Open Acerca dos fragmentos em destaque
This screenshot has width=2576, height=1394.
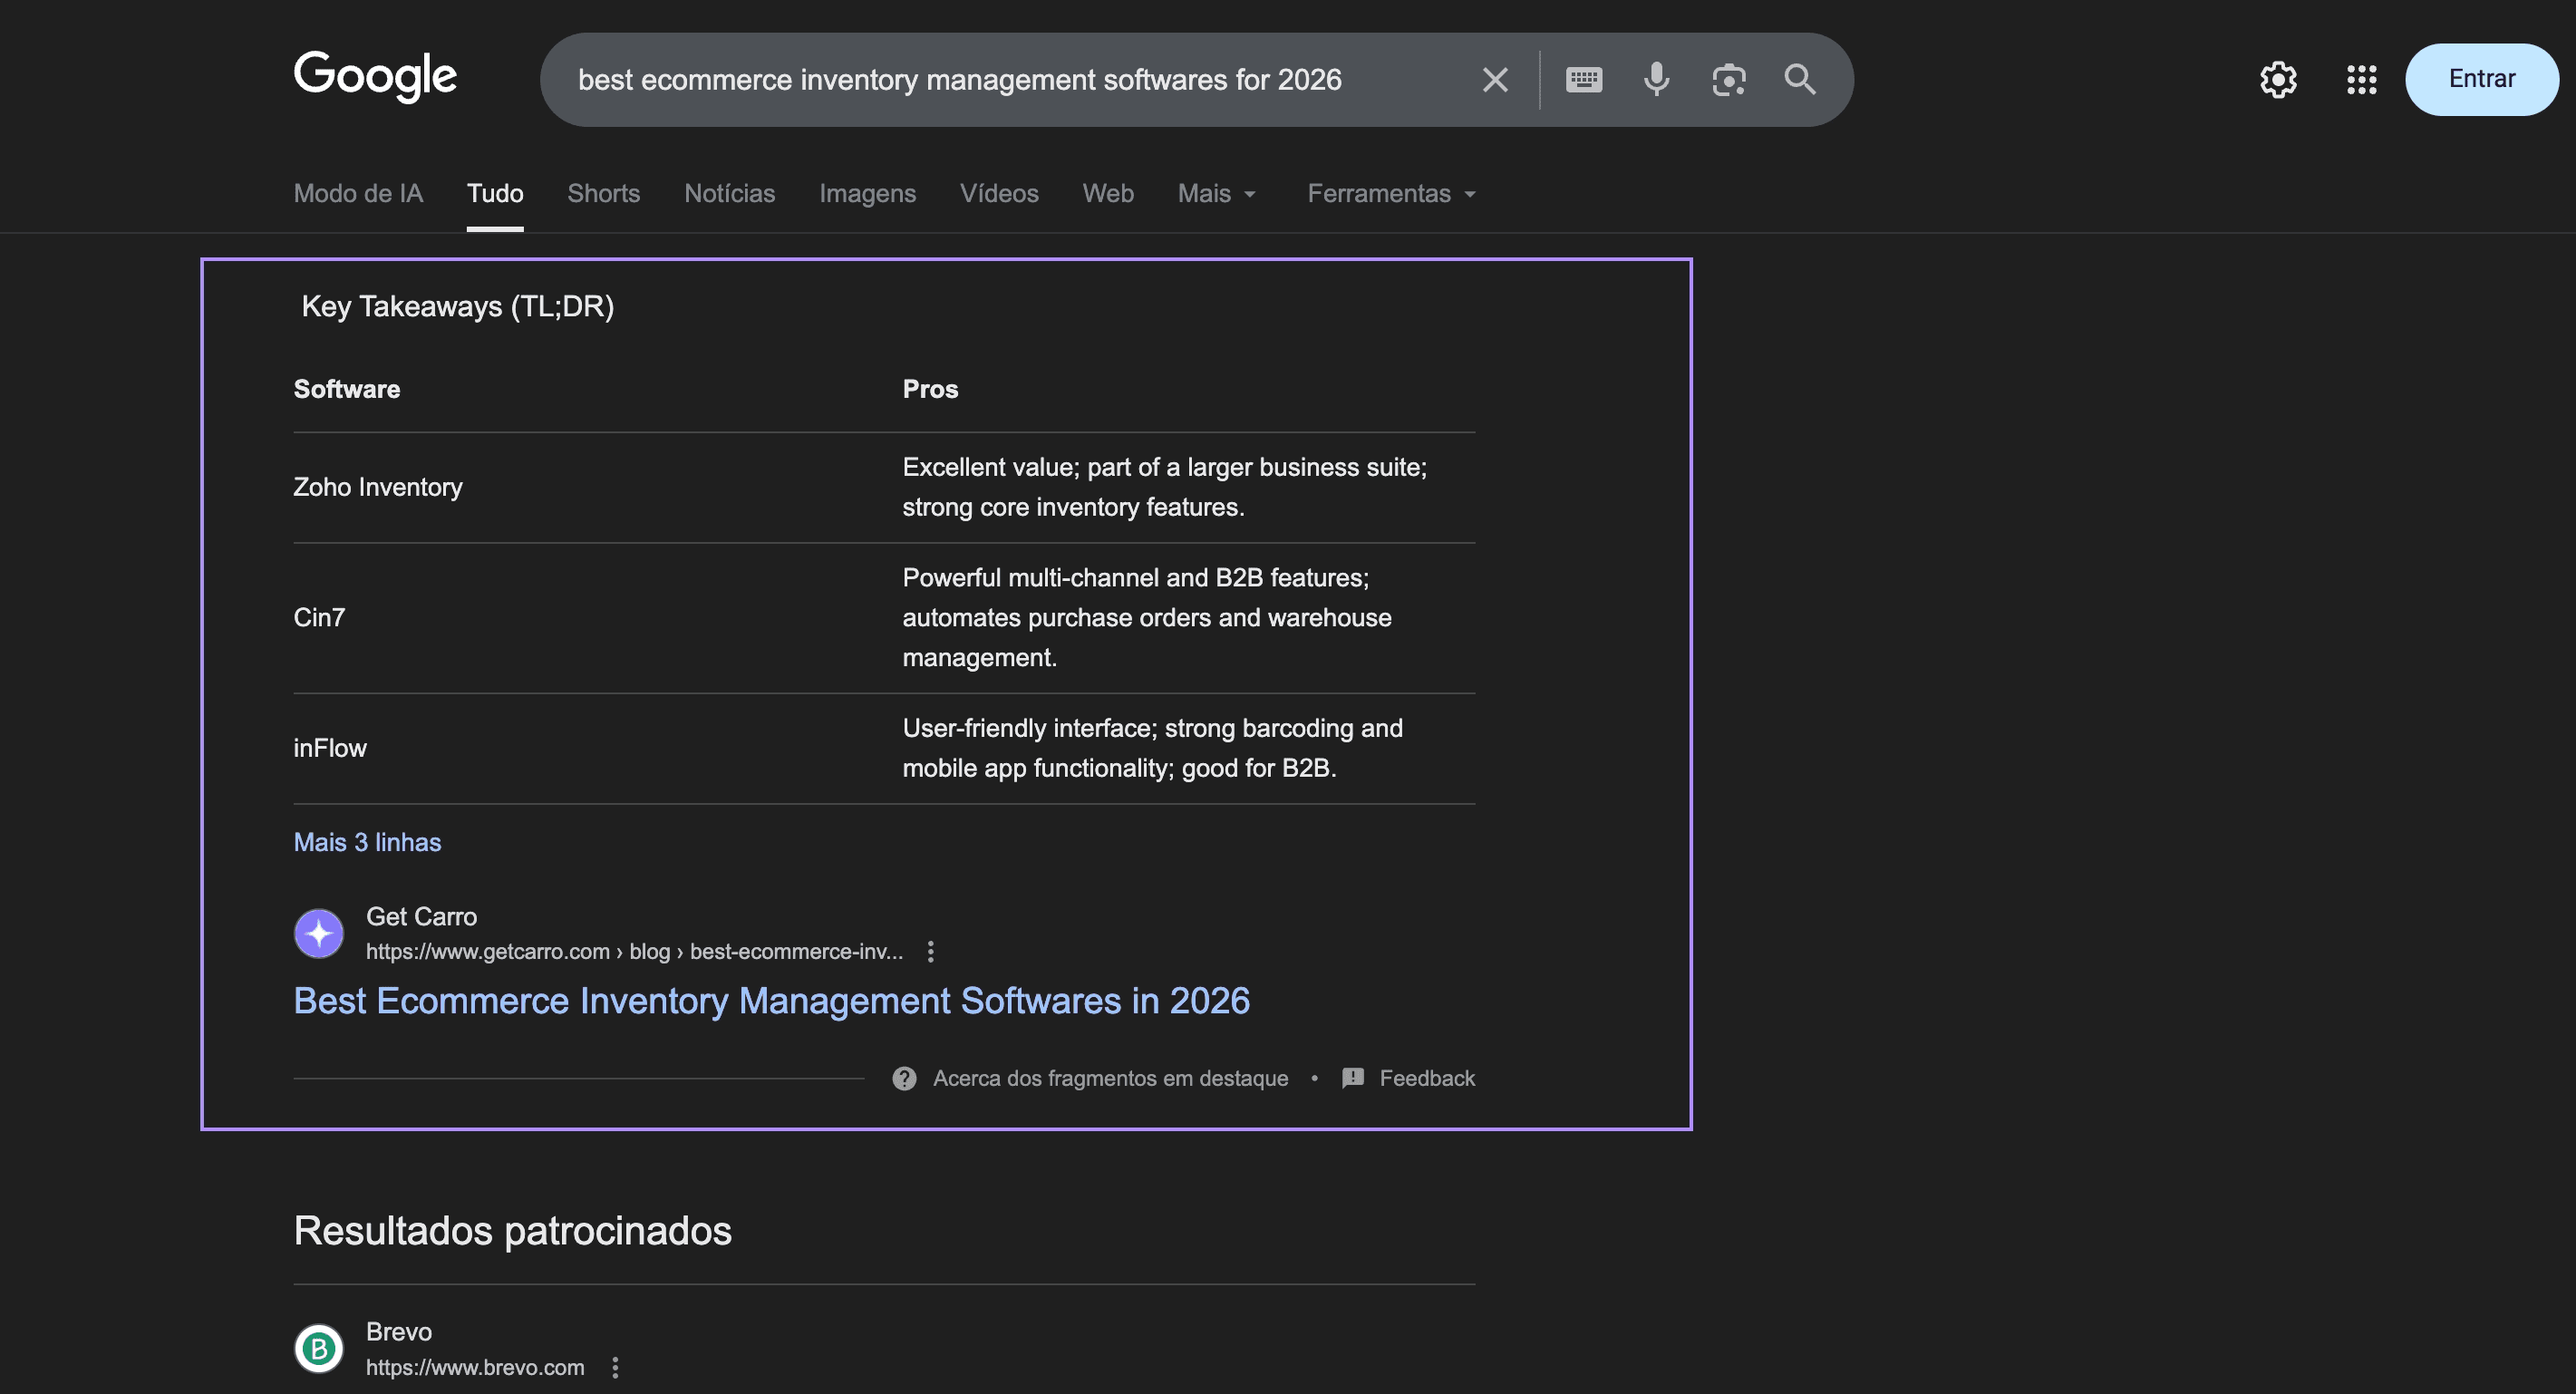[x=1110, y=1078]
